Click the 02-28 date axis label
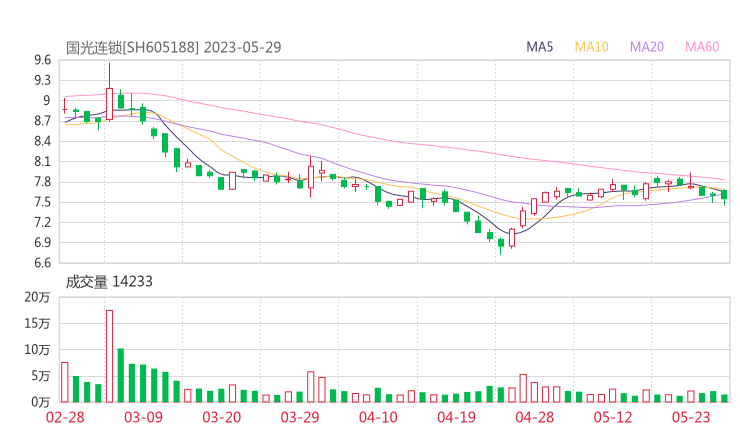The height and width of the screenshot is (440, 740). (65, 417)
